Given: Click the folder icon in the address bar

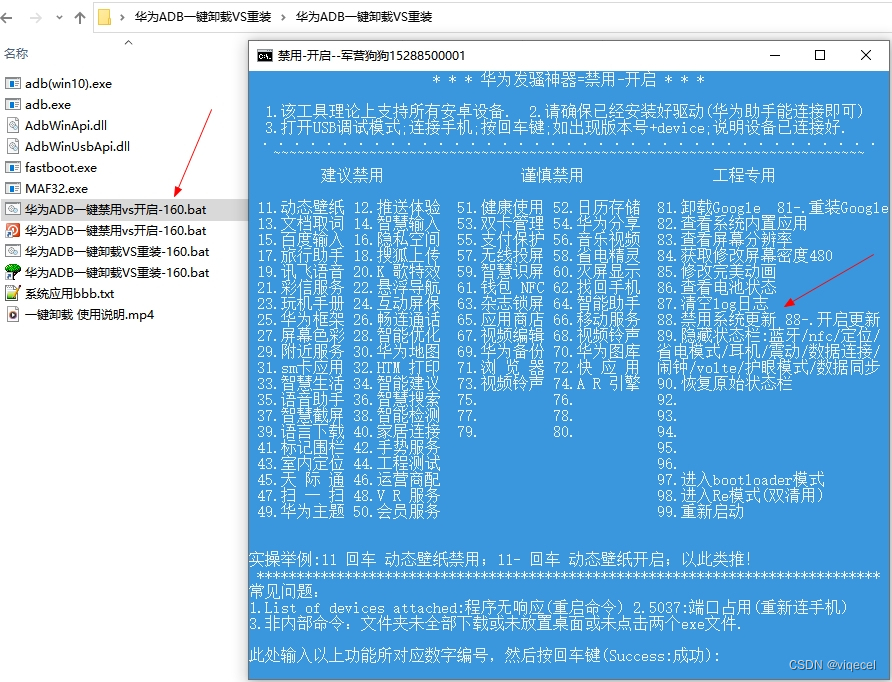Looking at the screenshot, I should 105,17.
